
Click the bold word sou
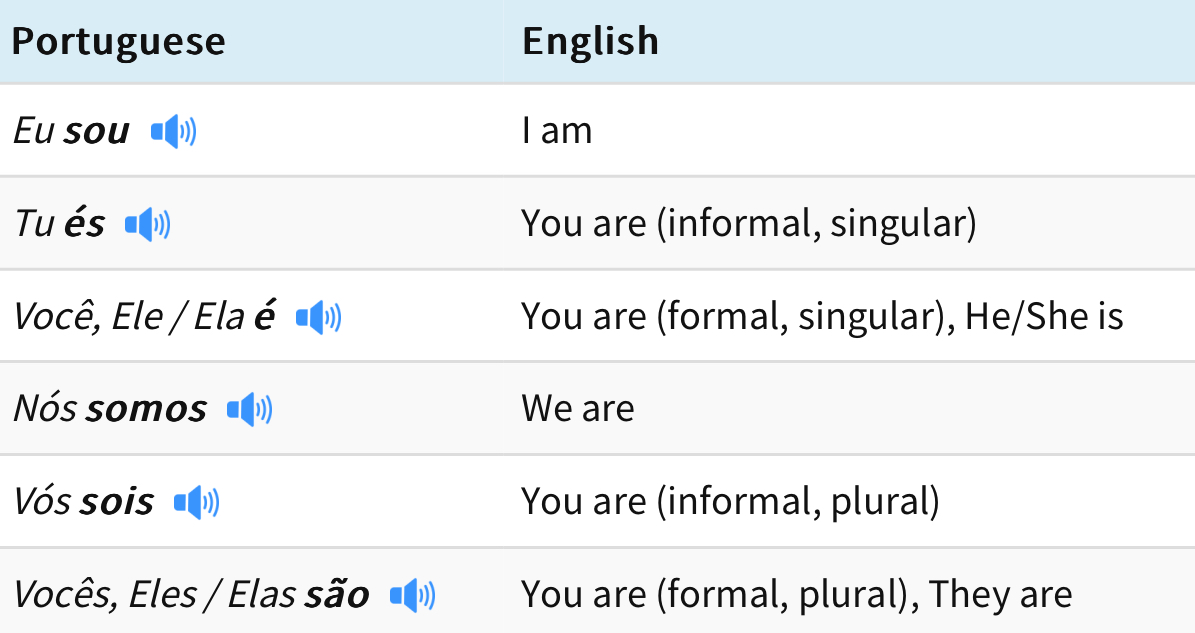pyautogui.click(x=96, y=132)
